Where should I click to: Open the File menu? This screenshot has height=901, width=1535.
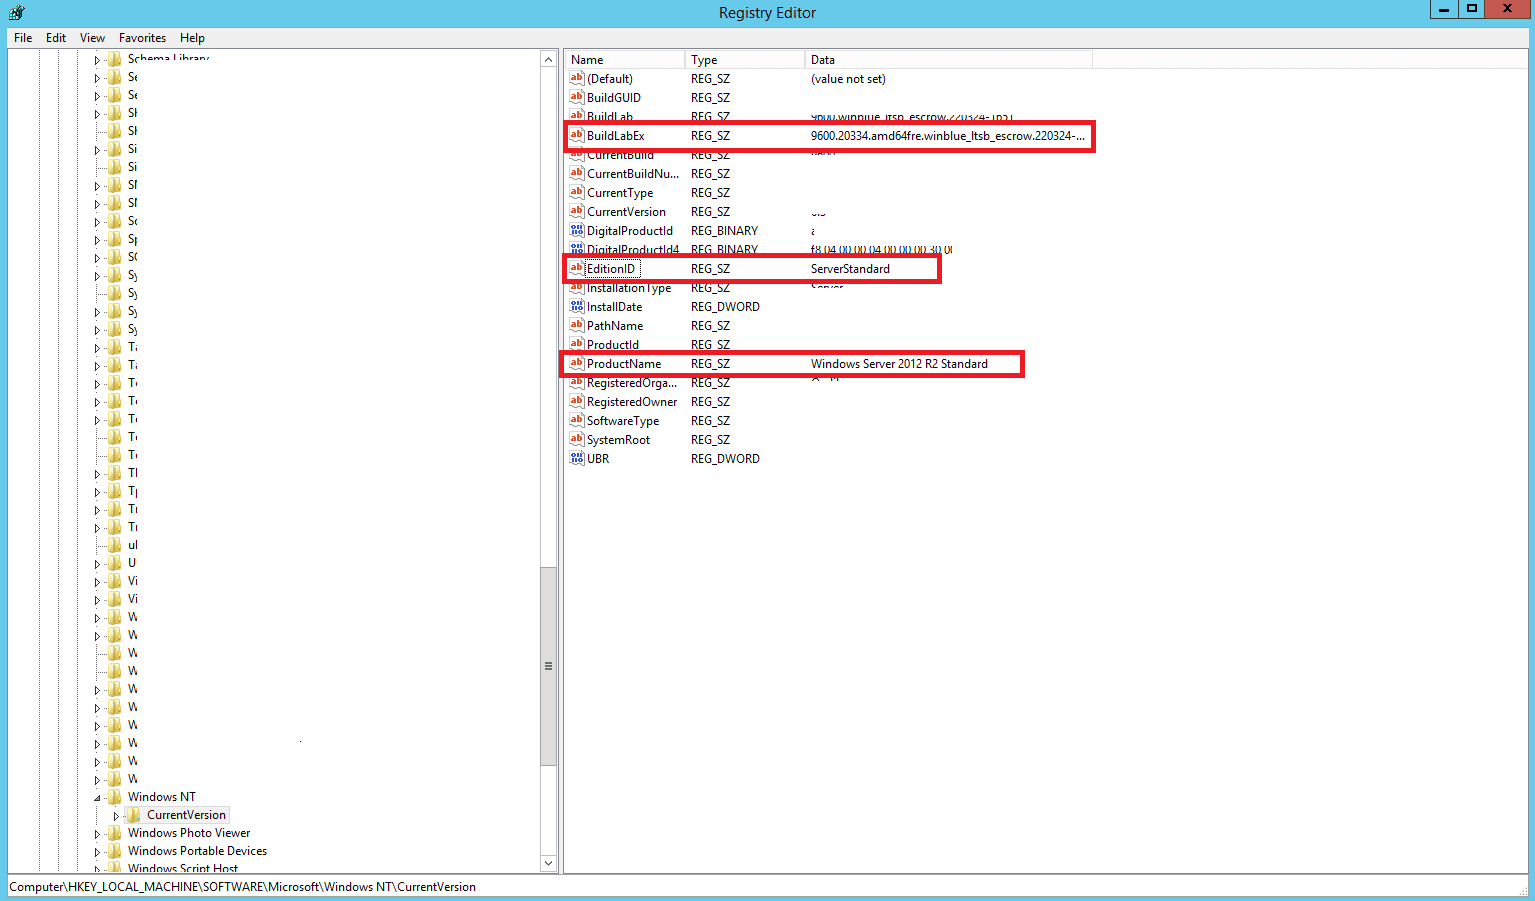[23, 38]
